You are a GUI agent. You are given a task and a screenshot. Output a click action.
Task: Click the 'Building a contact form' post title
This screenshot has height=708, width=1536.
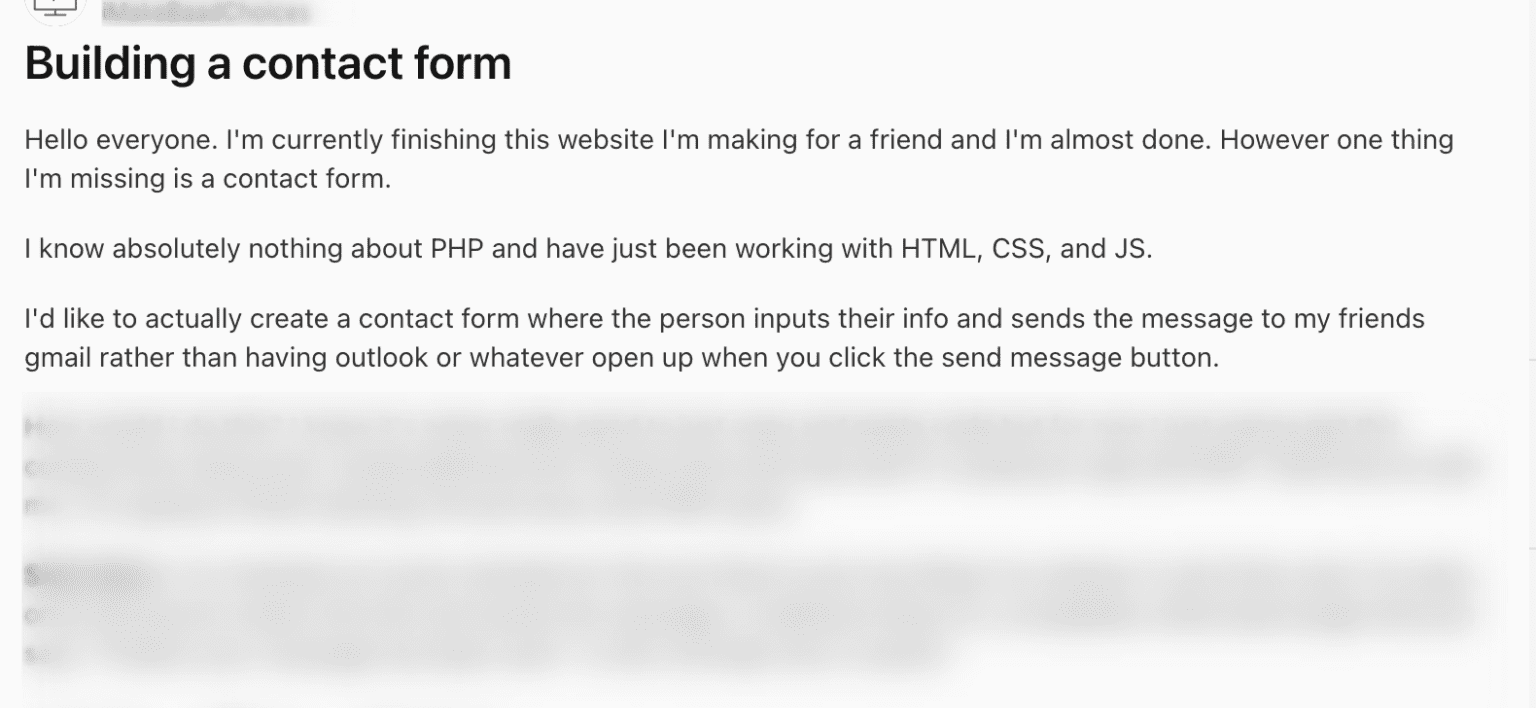click(268, 64)
